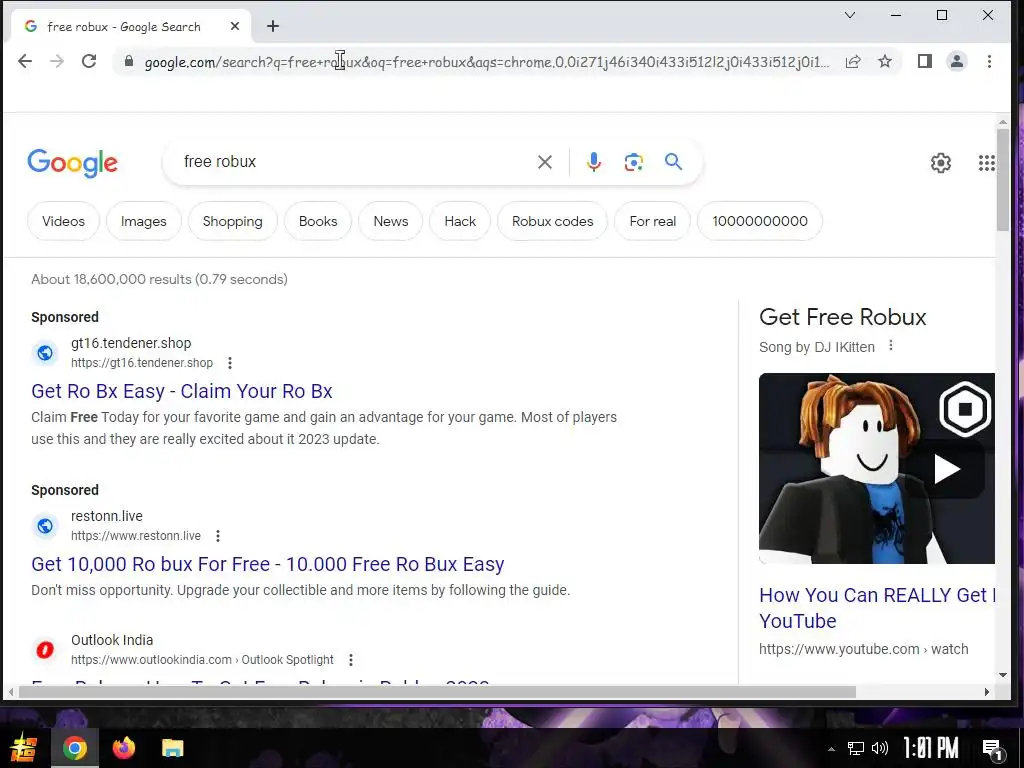Submit search with the magnifier icon
The height and width of the screenshot is (768, 1024).
pos(673,161)
